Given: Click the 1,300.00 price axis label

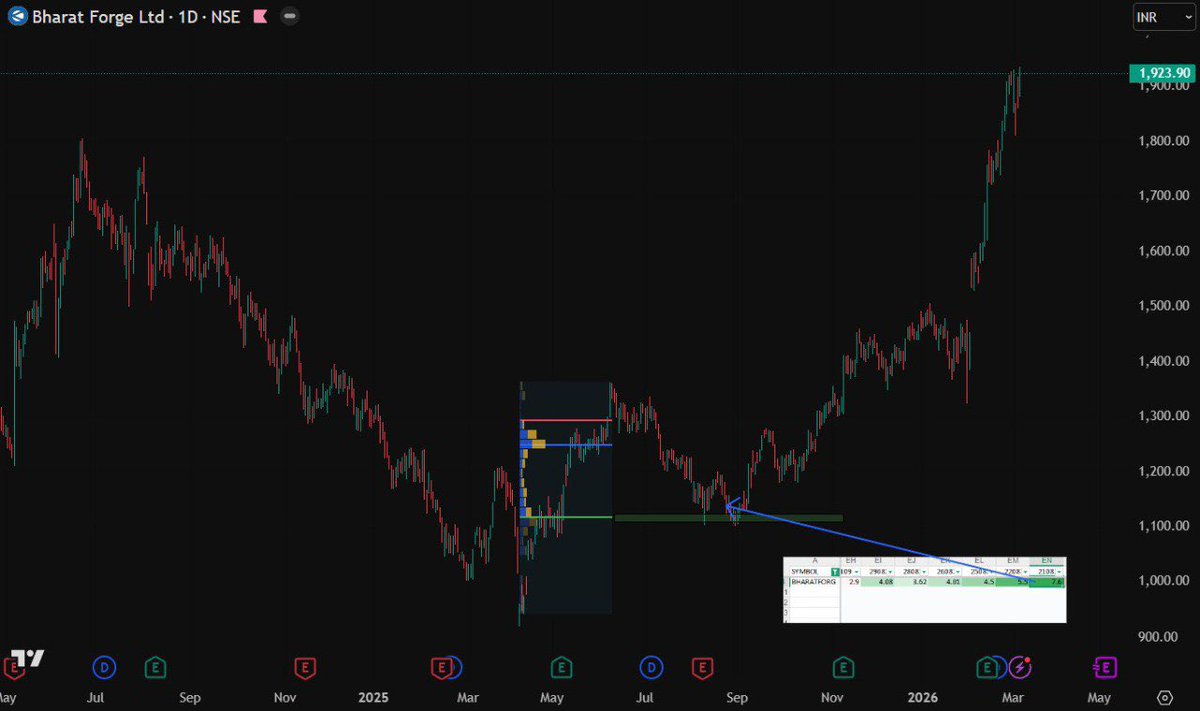Looking at the screenshot, I should point(1164,416).
